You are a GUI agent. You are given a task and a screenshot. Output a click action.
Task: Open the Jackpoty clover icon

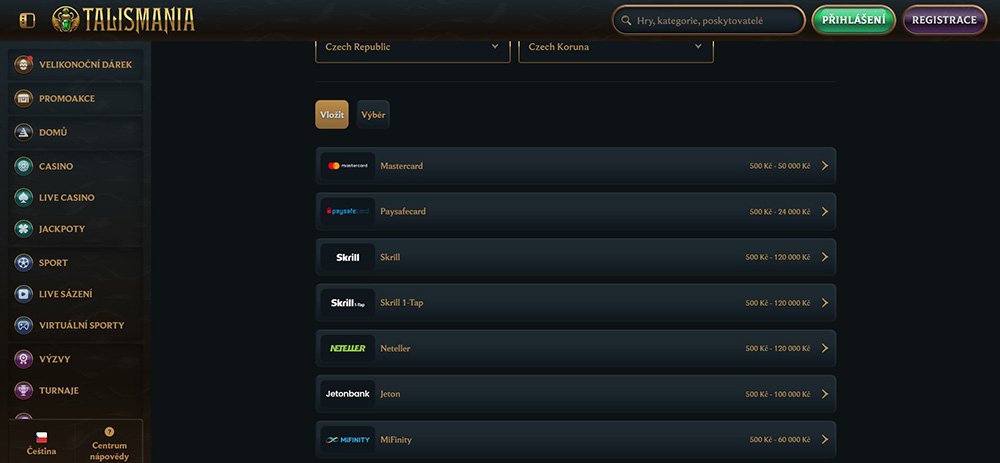(x=24, y=229)
